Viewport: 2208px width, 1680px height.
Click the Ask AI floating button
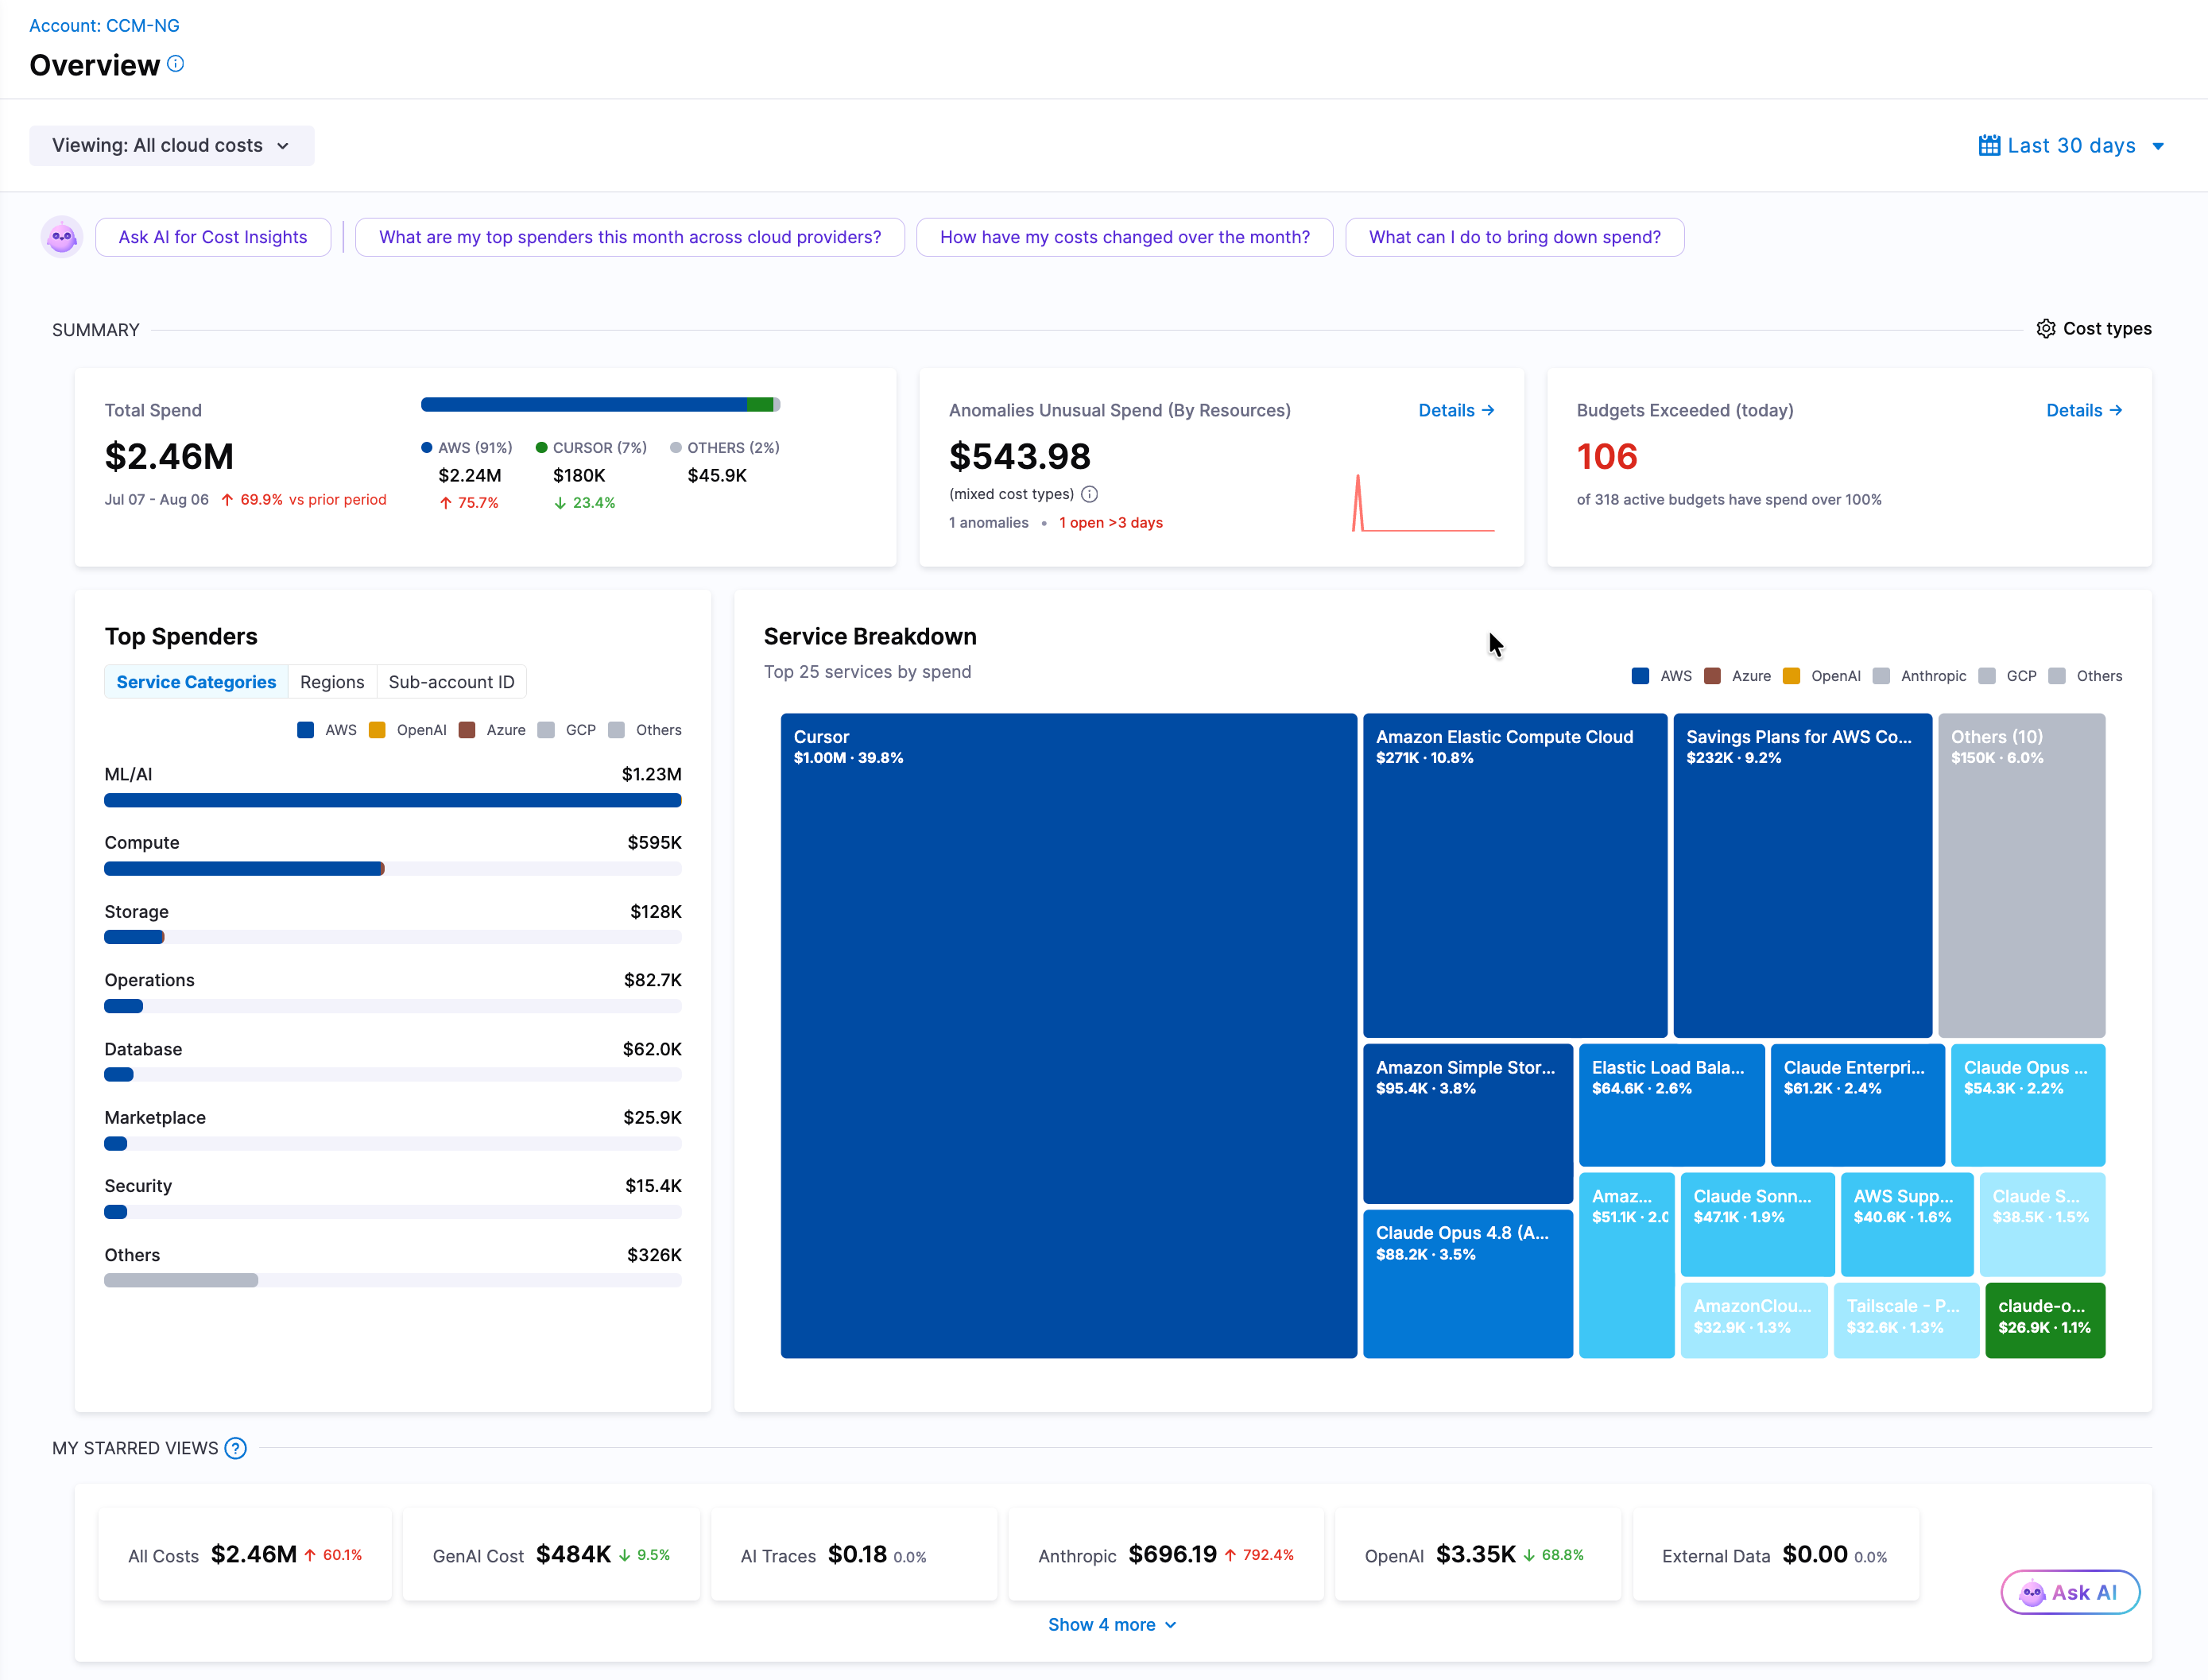pyautogui.click(x=2070, y=1592)
